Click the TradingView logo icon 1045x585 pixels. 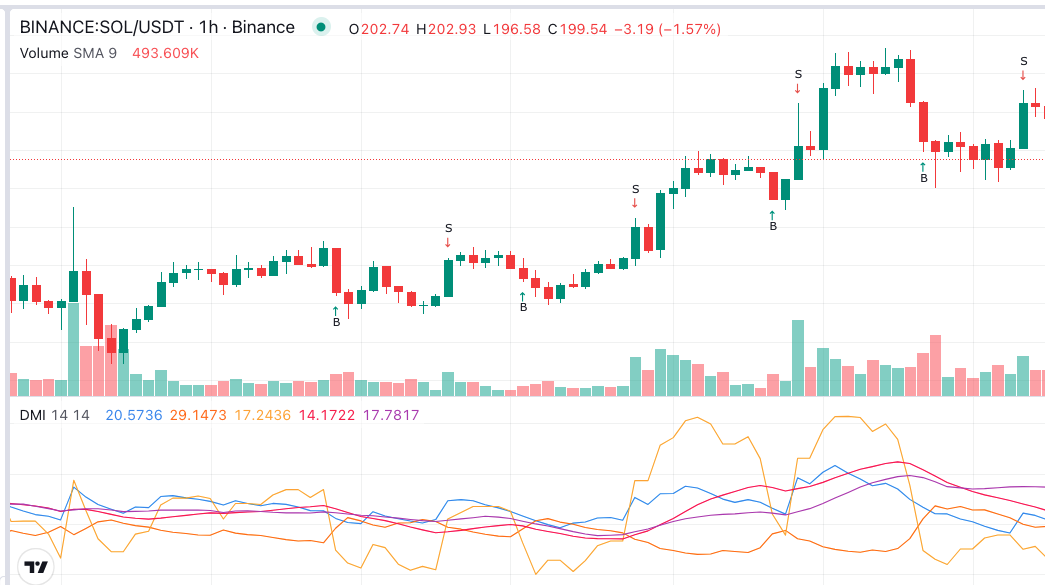coord(35,567)
